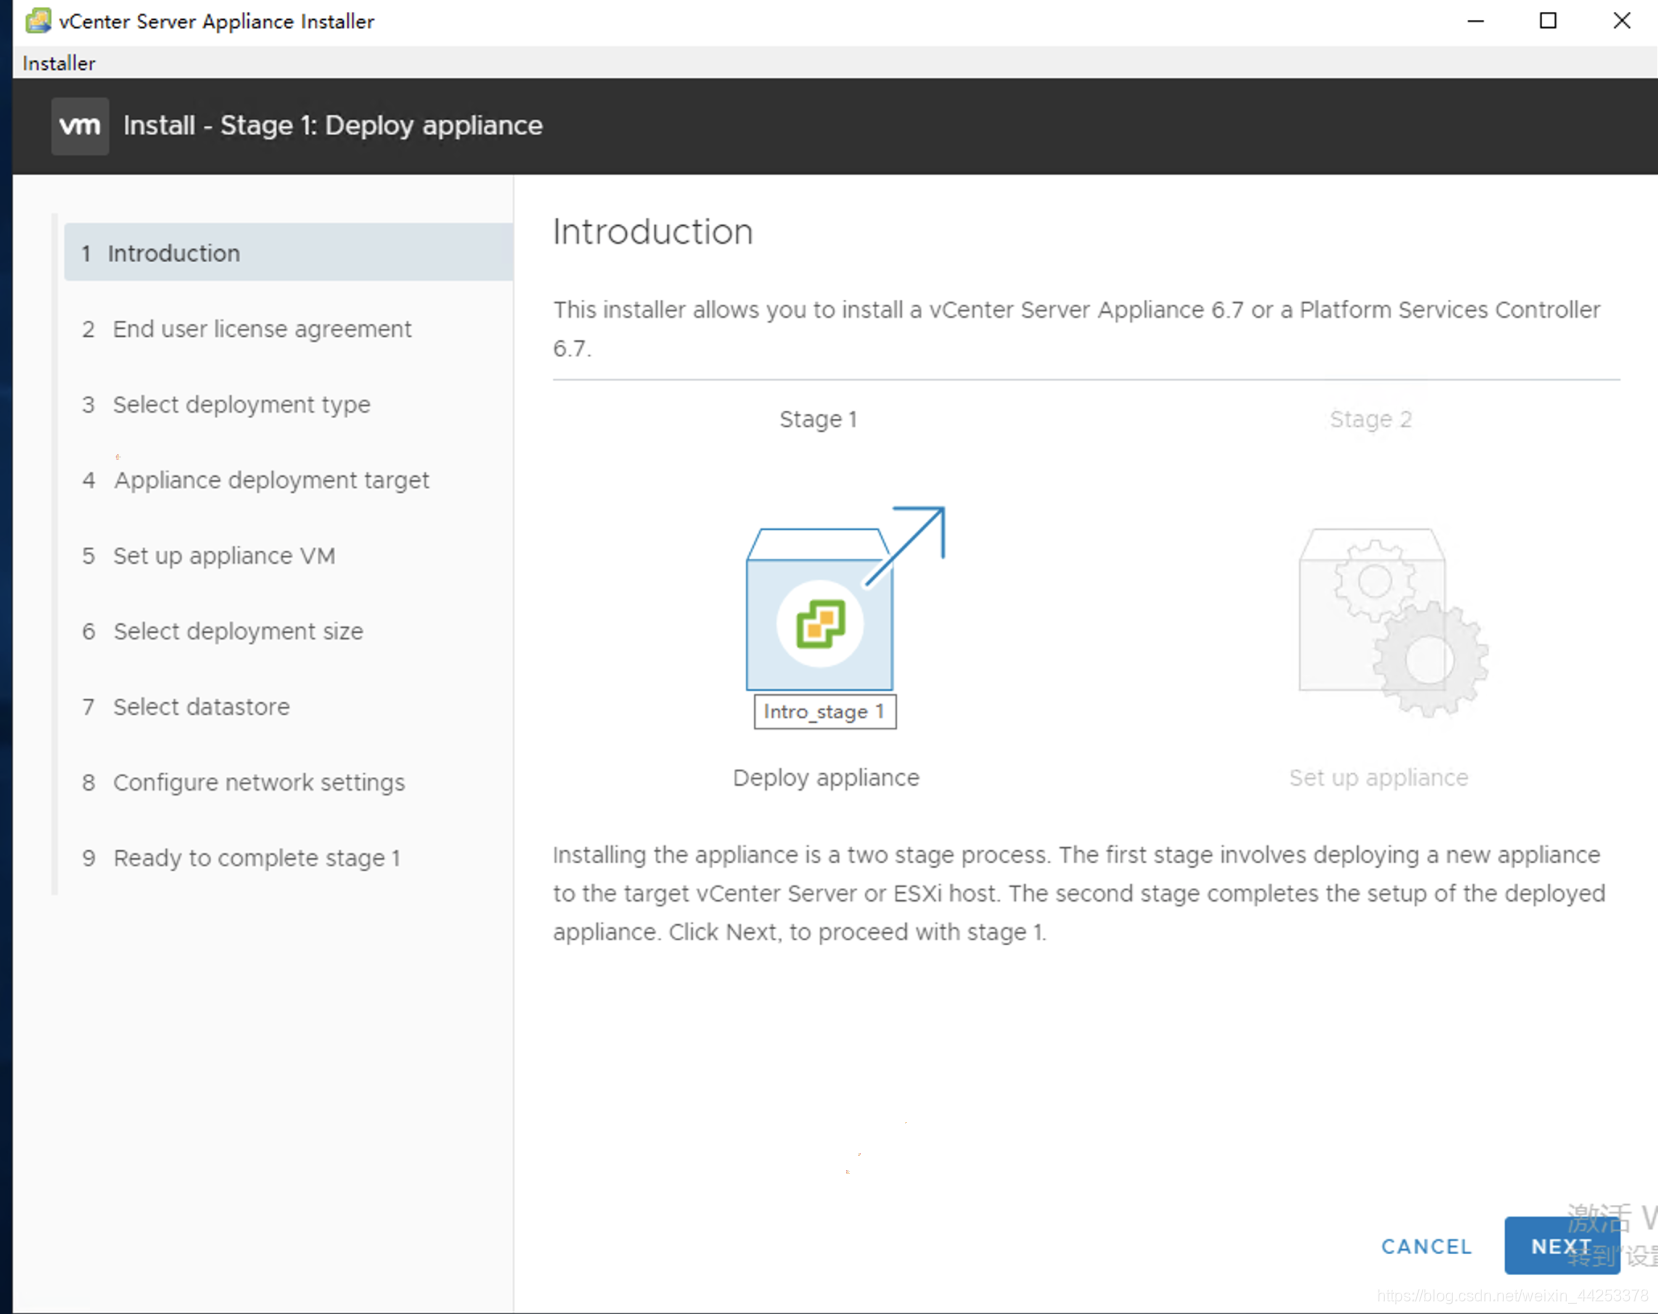
Task: Click the vCenter installer title bar icon
Action: point(38,21)
